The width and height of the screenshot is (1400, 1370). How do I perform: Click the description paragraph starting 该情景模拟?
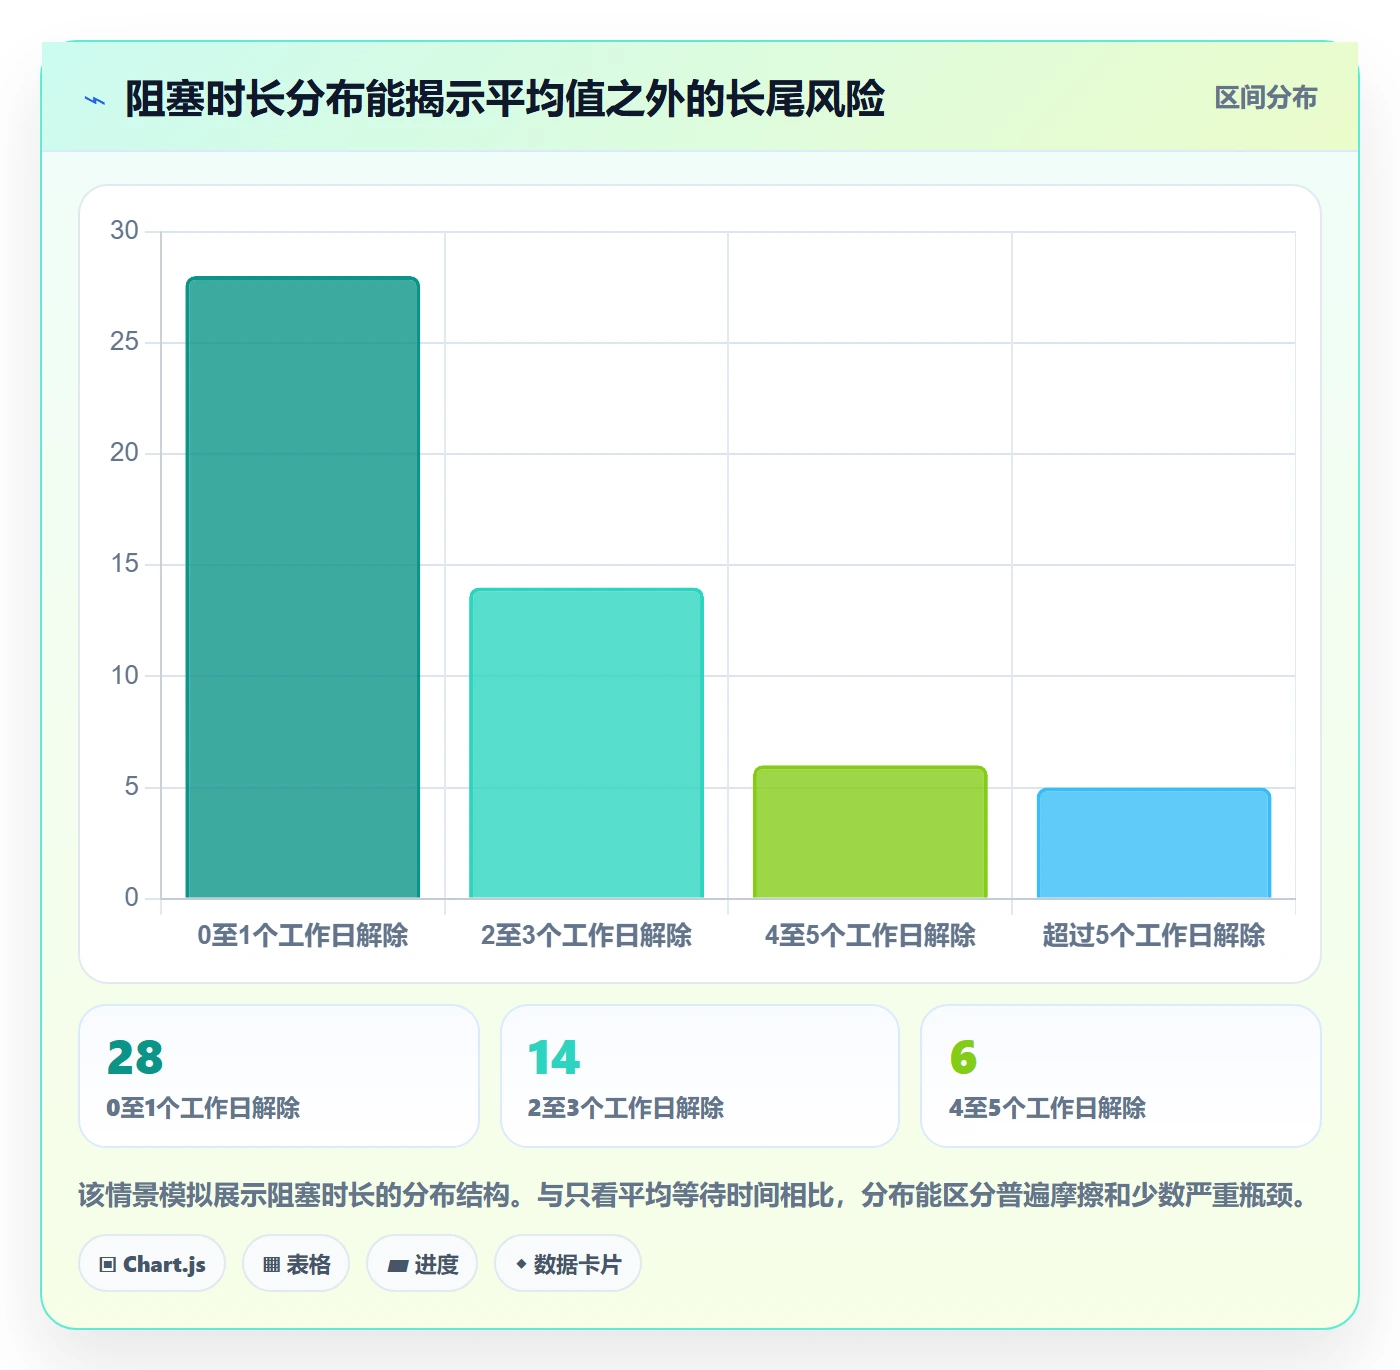(x=697, y=1195)
